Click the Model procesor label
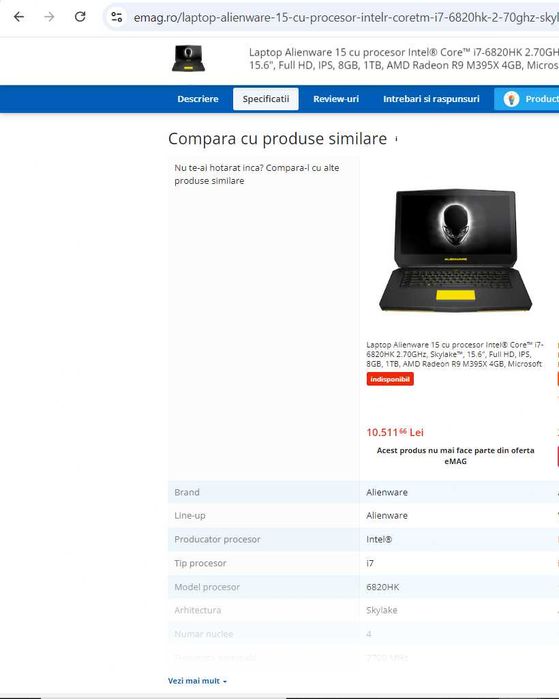This screenshot has height=699, width=559. coord(207,587)
